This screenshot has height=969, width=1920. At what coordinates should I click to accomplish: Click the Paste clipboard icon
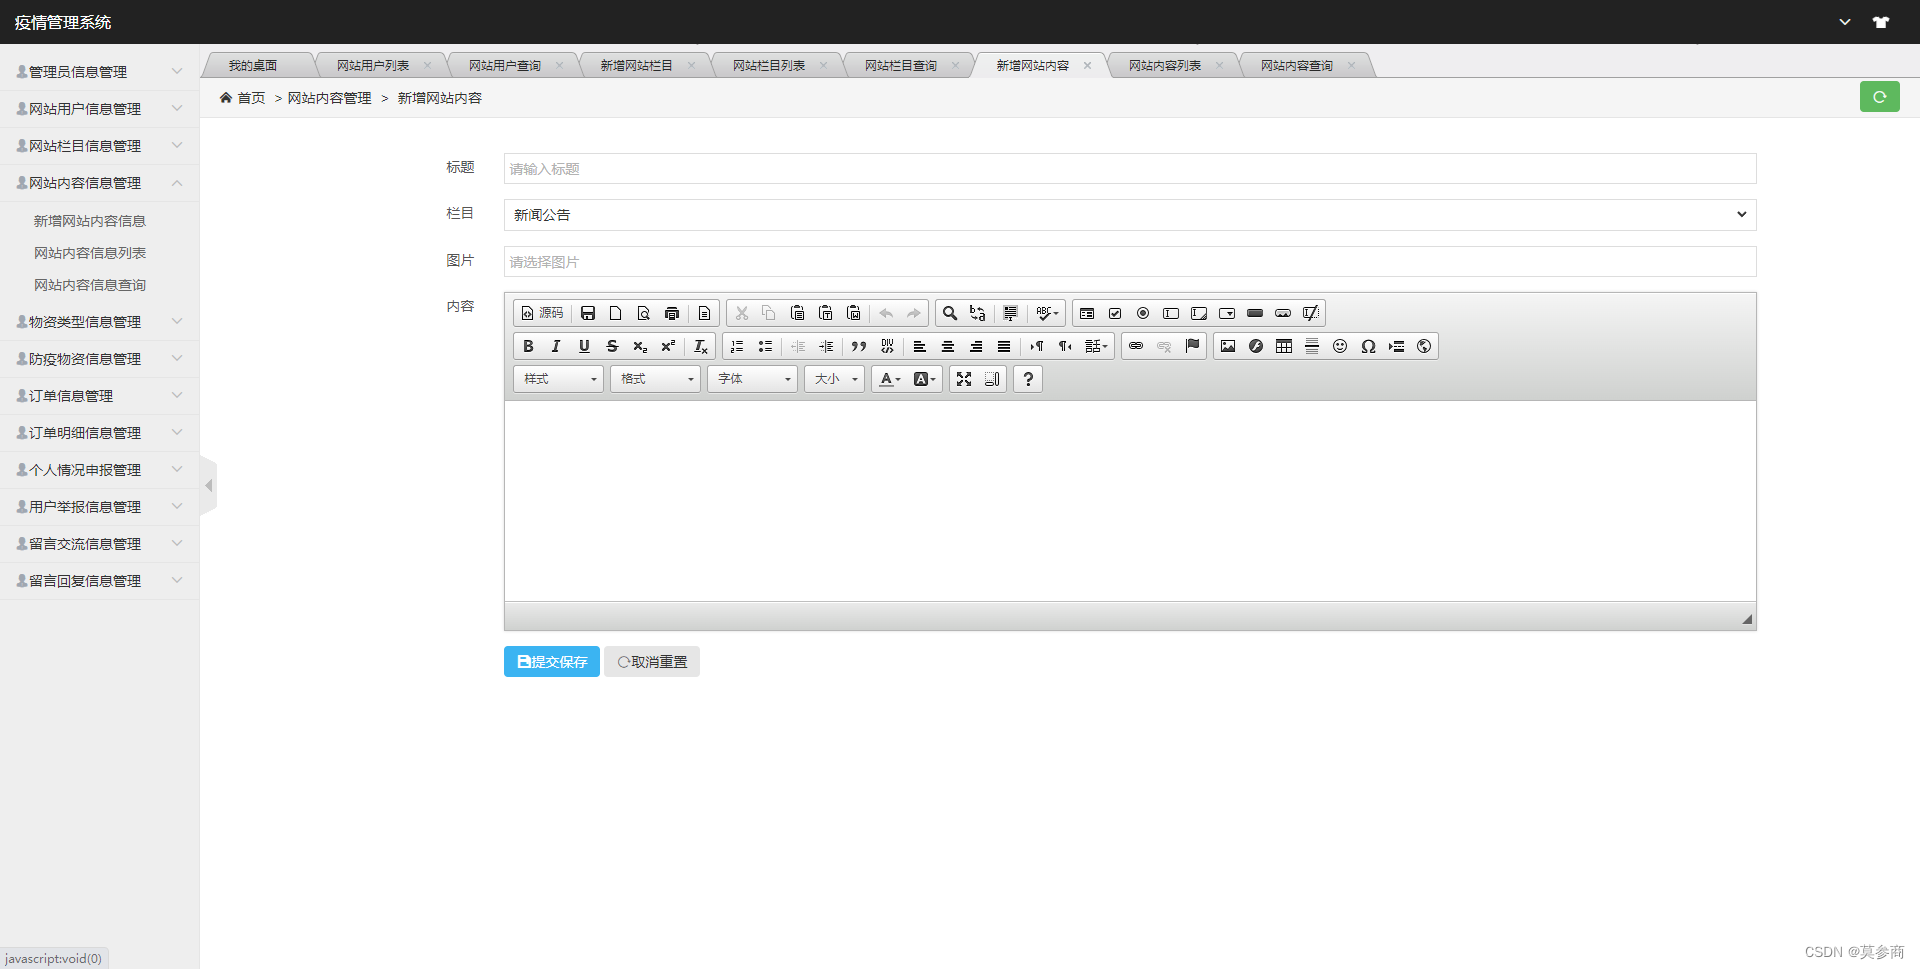coord(797,313)
